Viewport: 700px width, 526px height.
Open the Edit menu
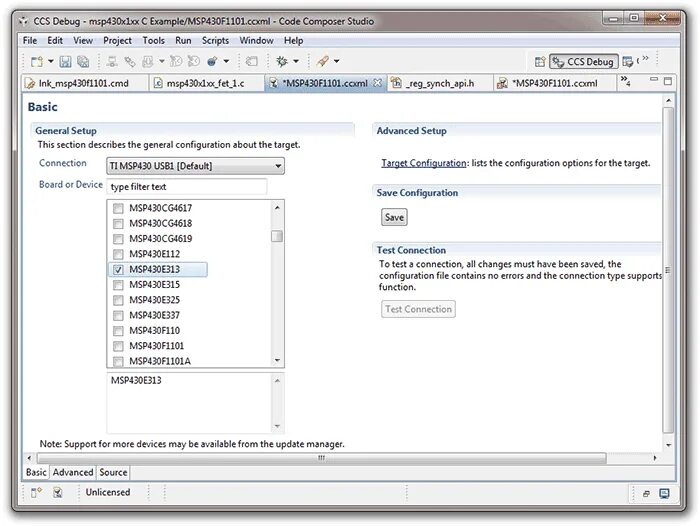tap(55, 40)
